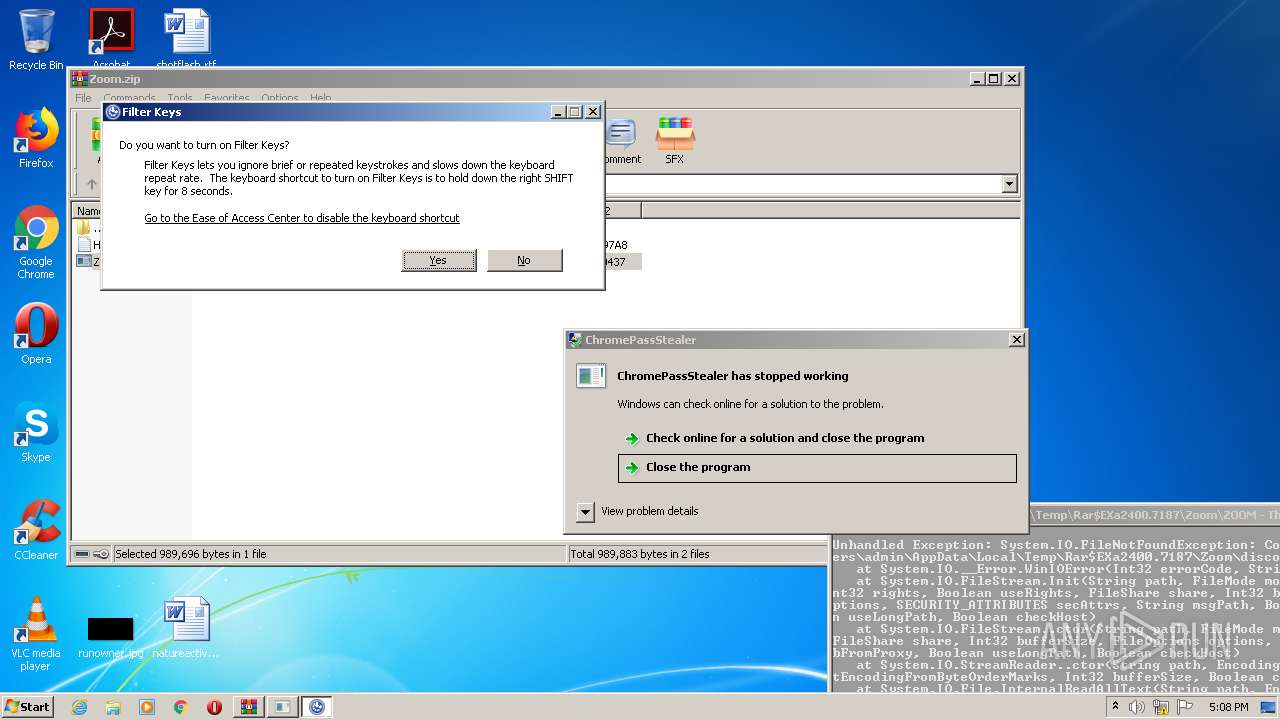The height and width of the screenshot is (720, 1280).
Task: Open the File menu in WinRAR
Action: (83, 98)
